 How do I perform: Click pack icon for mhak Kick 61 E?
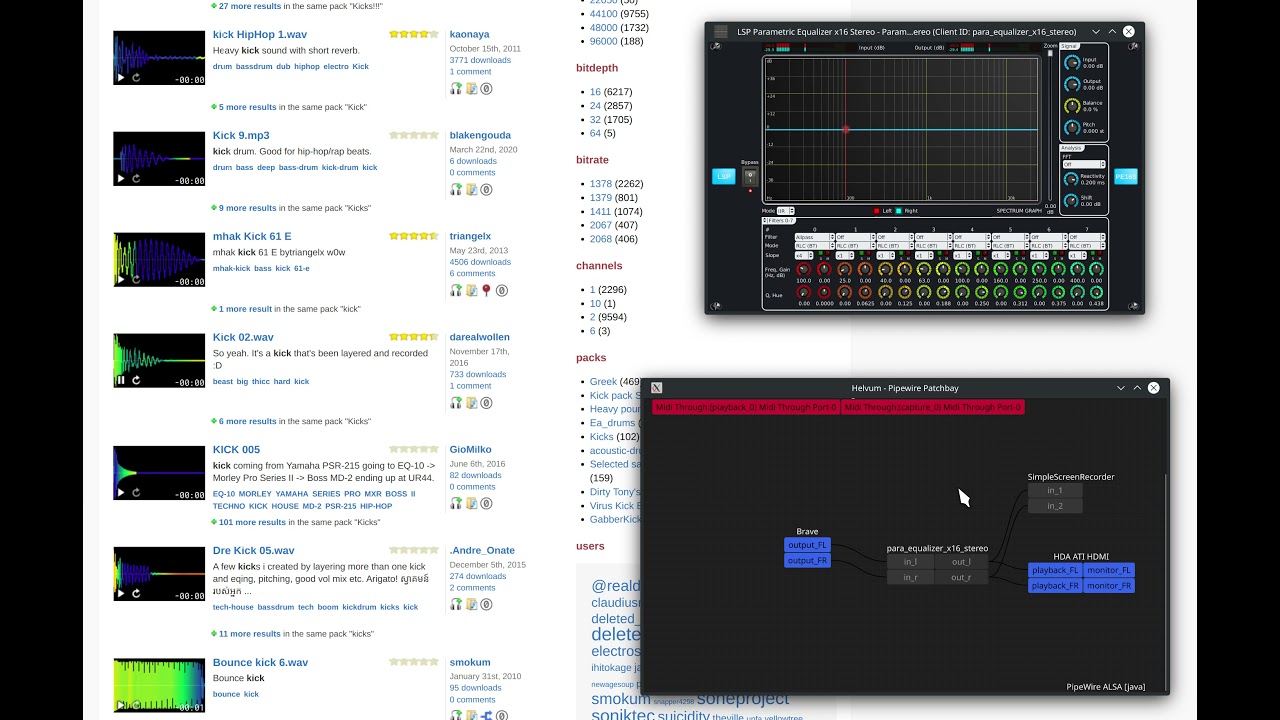click(x=471, y=291)
